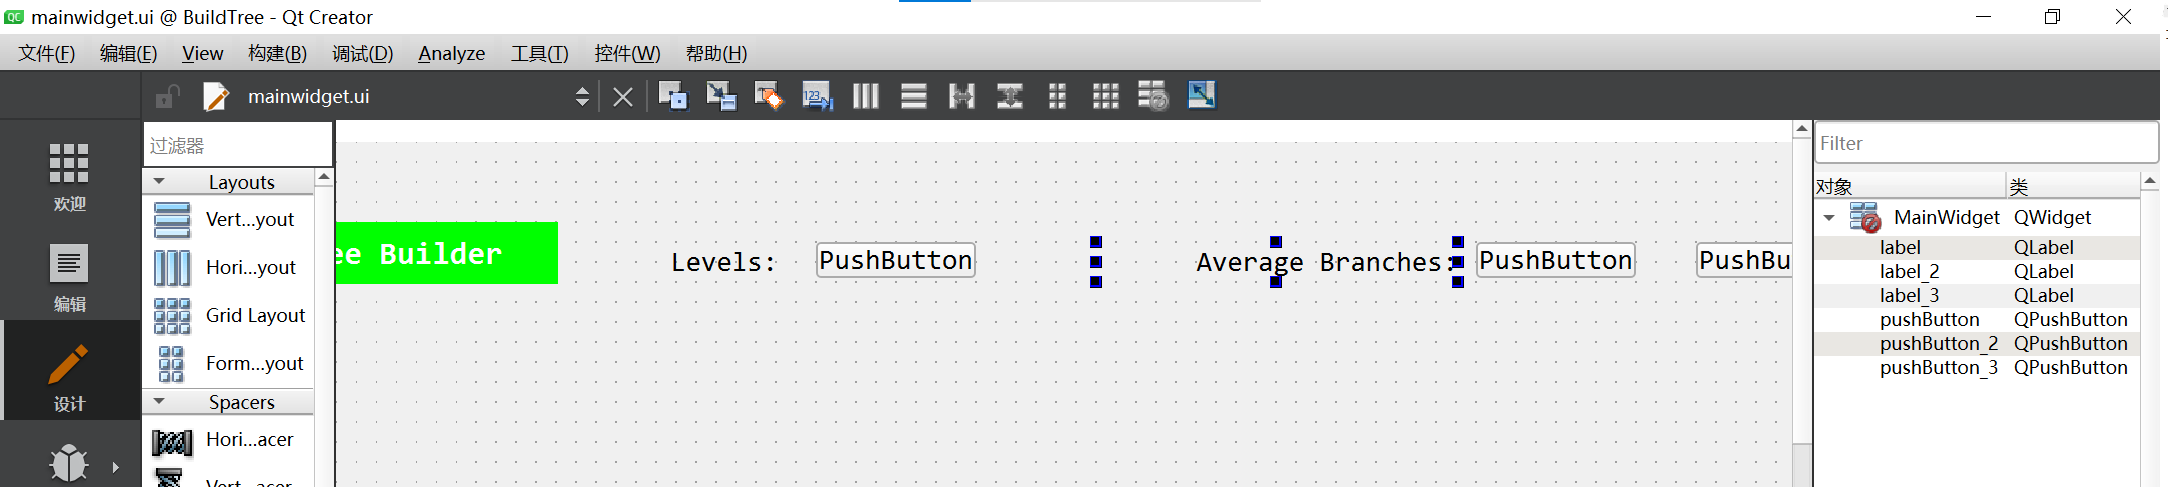2168x487 pixels.
Task: Click the object inspector Filter field
Action: [x=1986, y=143]
